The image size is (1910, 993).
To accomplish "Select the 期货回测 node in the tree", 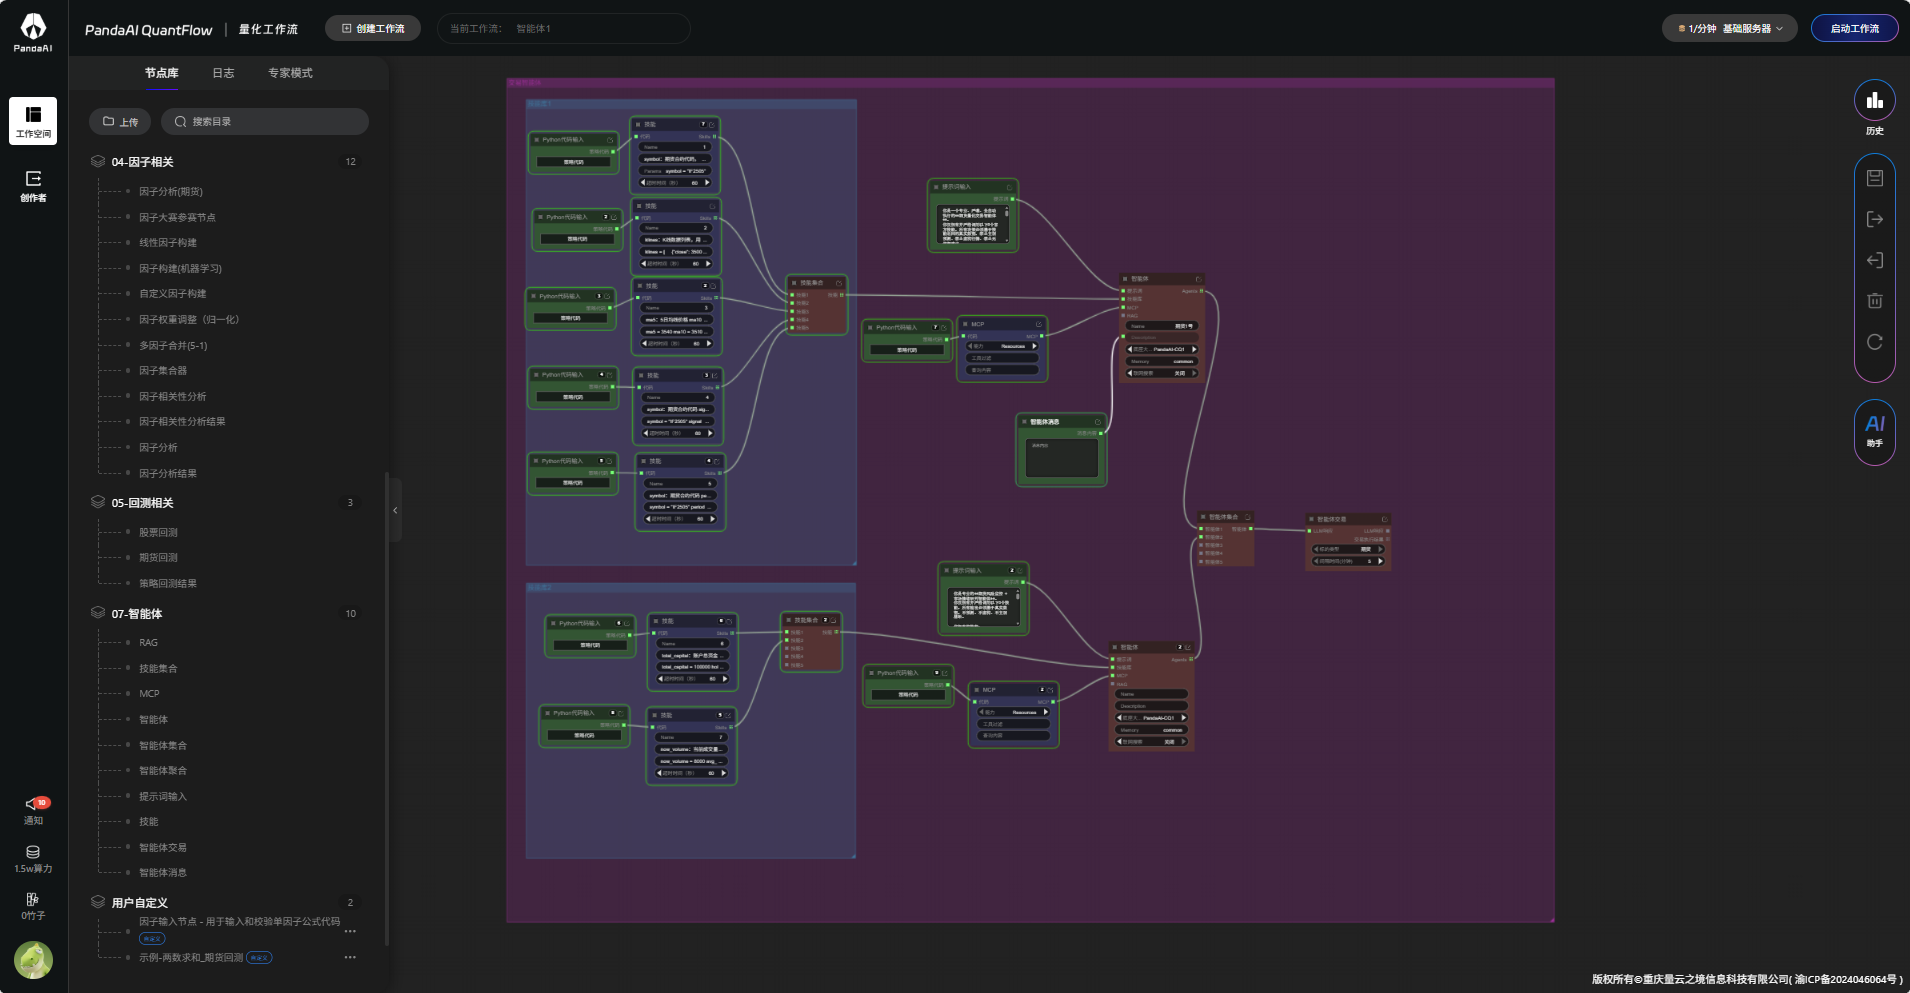I will tap(158, 558).
